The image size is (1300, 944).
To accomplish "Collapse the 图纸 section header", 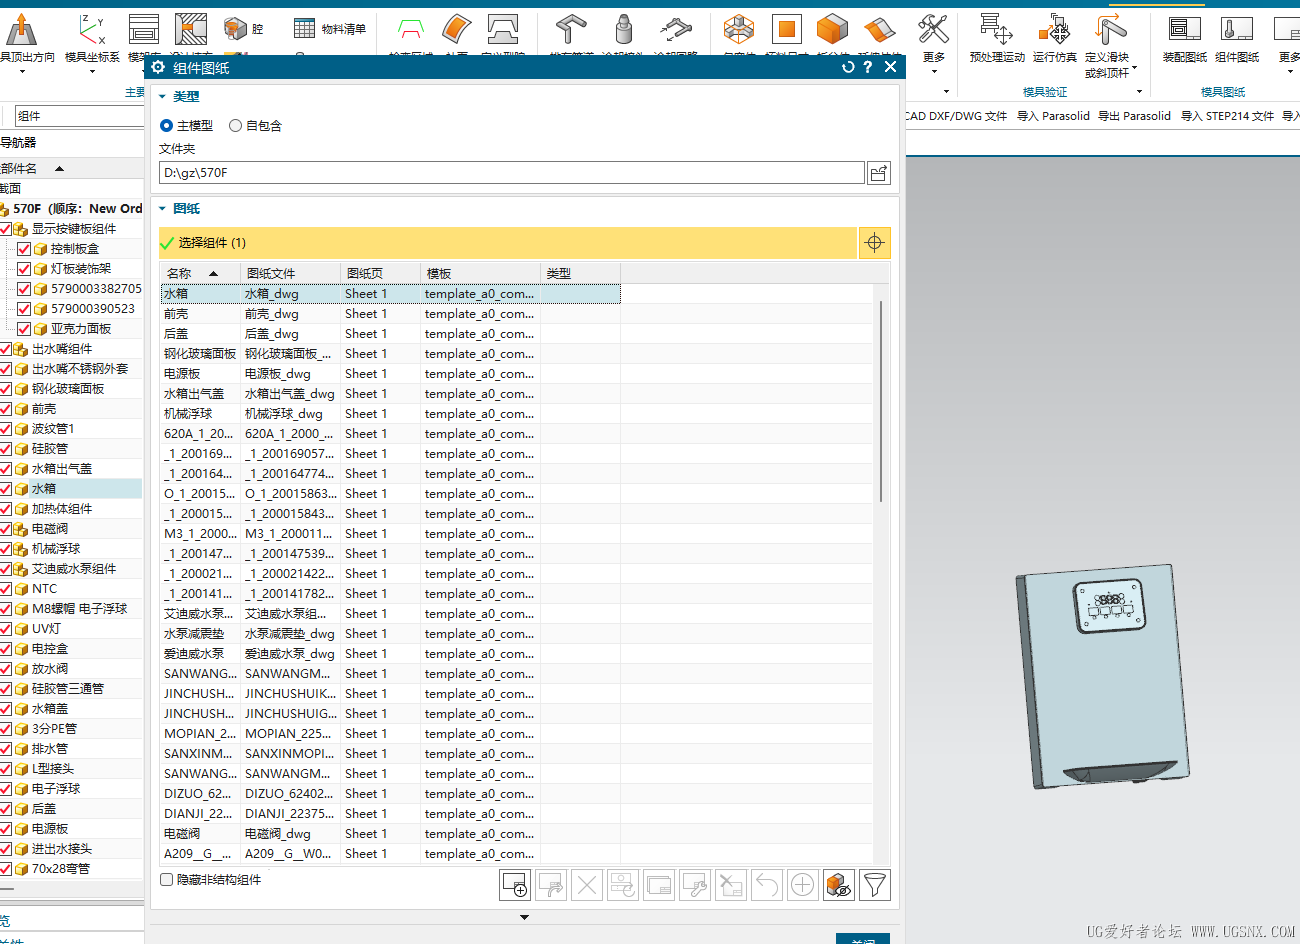I will click(x=163, y=208).
